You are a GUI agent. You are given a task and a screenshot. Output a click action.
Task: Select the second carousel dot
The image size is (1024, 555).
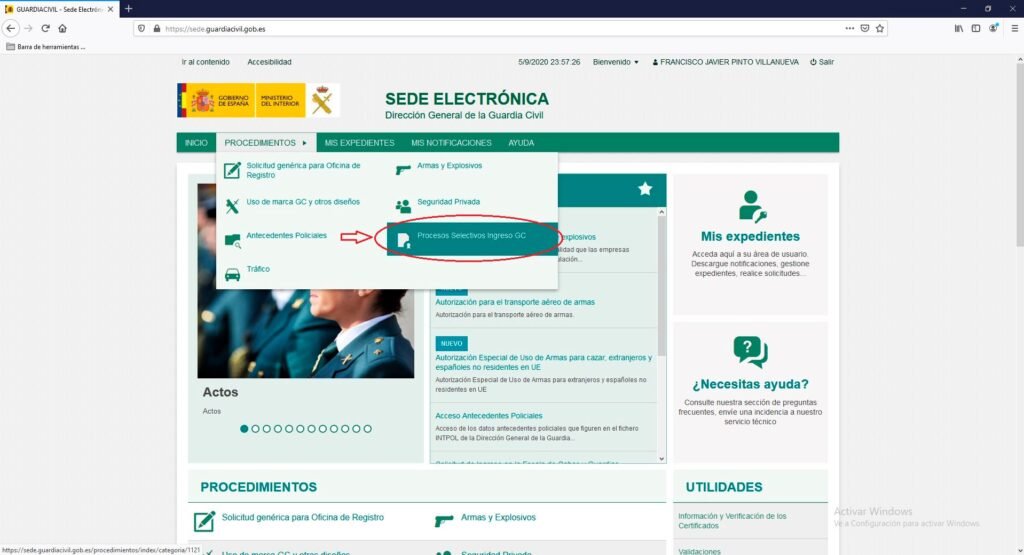click(255, 429)
